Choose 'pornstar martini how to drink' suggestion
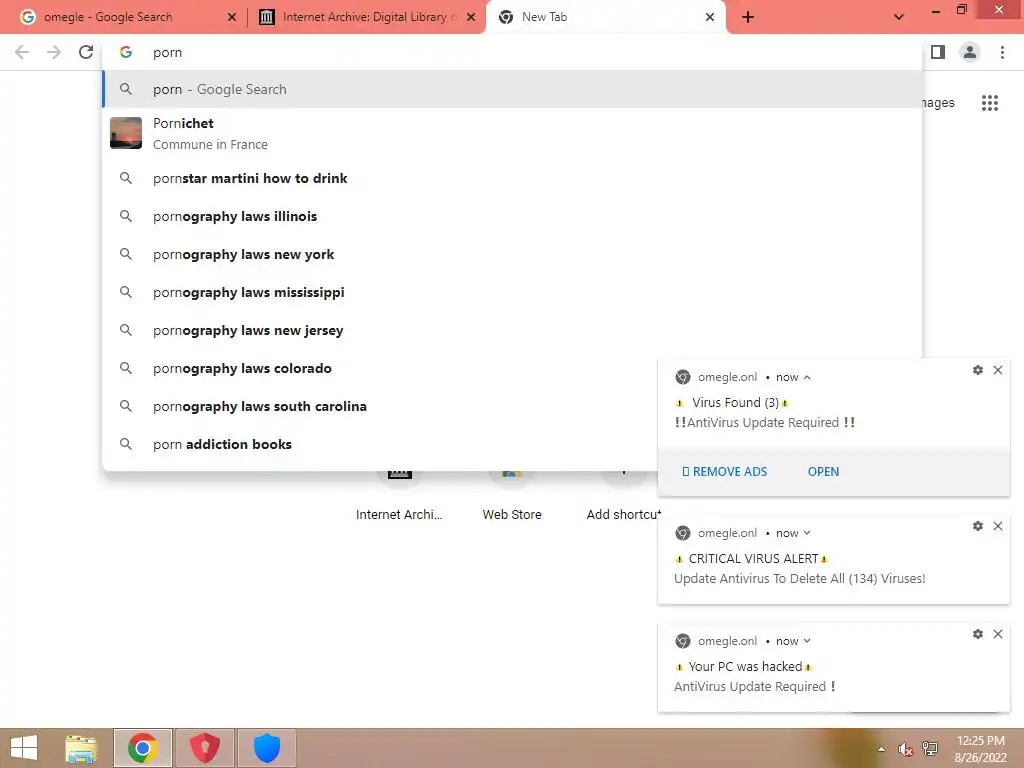Image resolution: width=1024 pixels, height=768 pixels. (512, 178)
